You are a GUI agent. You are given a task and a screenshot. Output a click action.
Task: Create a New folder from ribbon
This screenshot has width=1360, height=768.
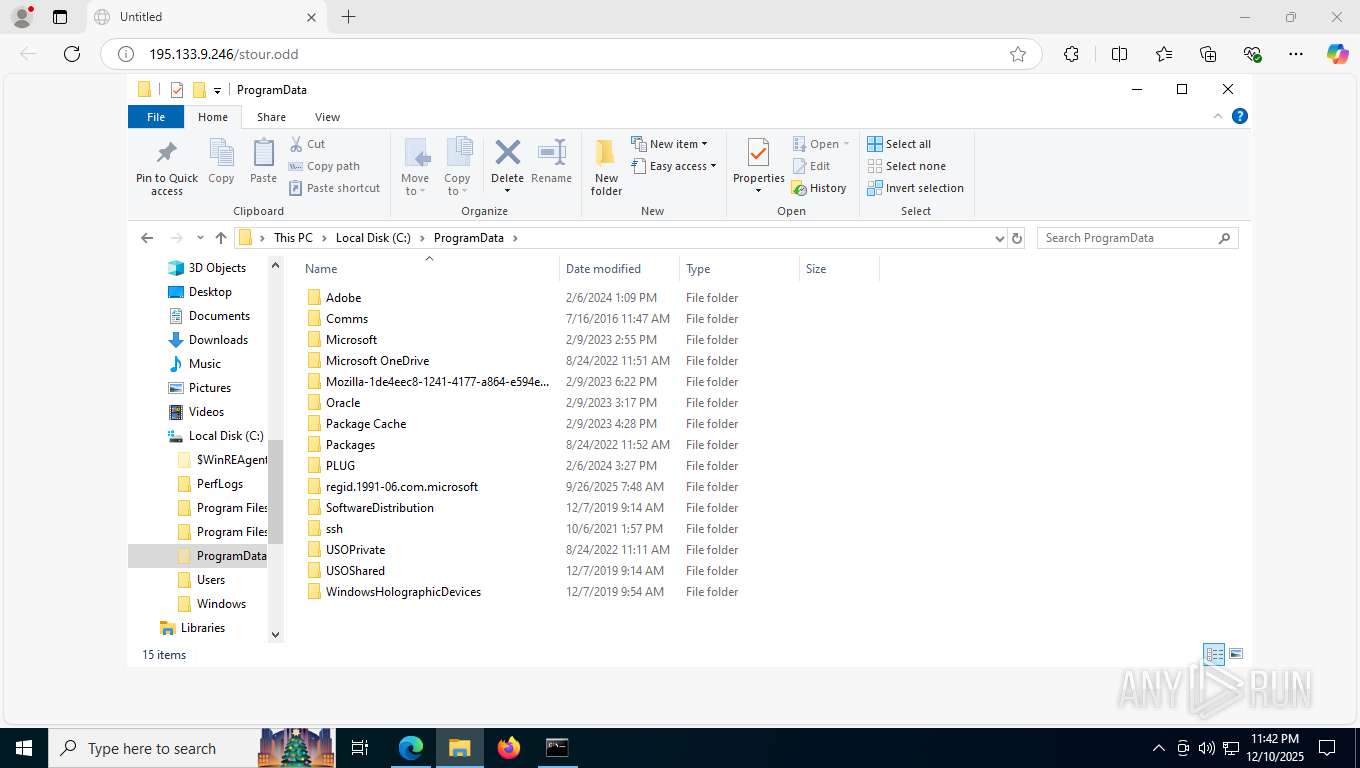pyautogui.click(x=606, y=167)
